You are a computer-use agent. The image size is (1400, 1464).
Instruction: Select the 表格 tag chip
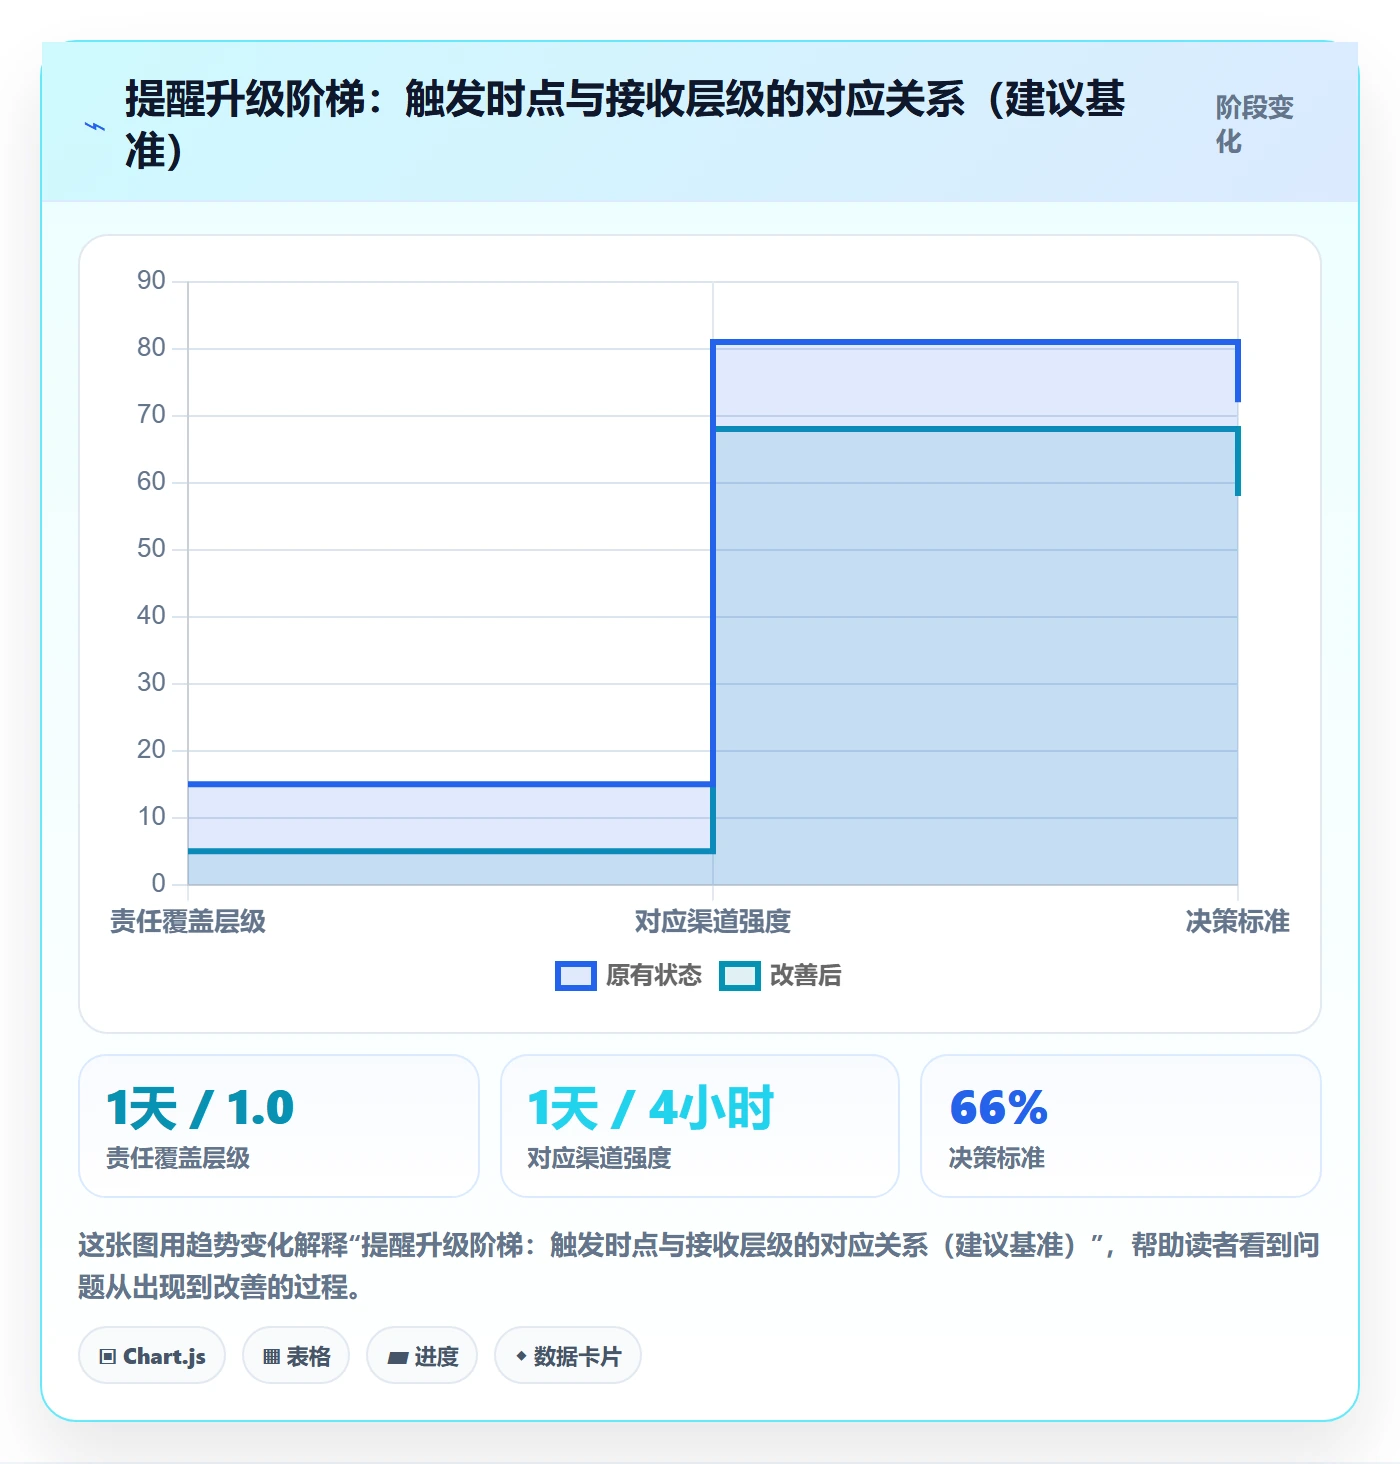pos(296,1356)
